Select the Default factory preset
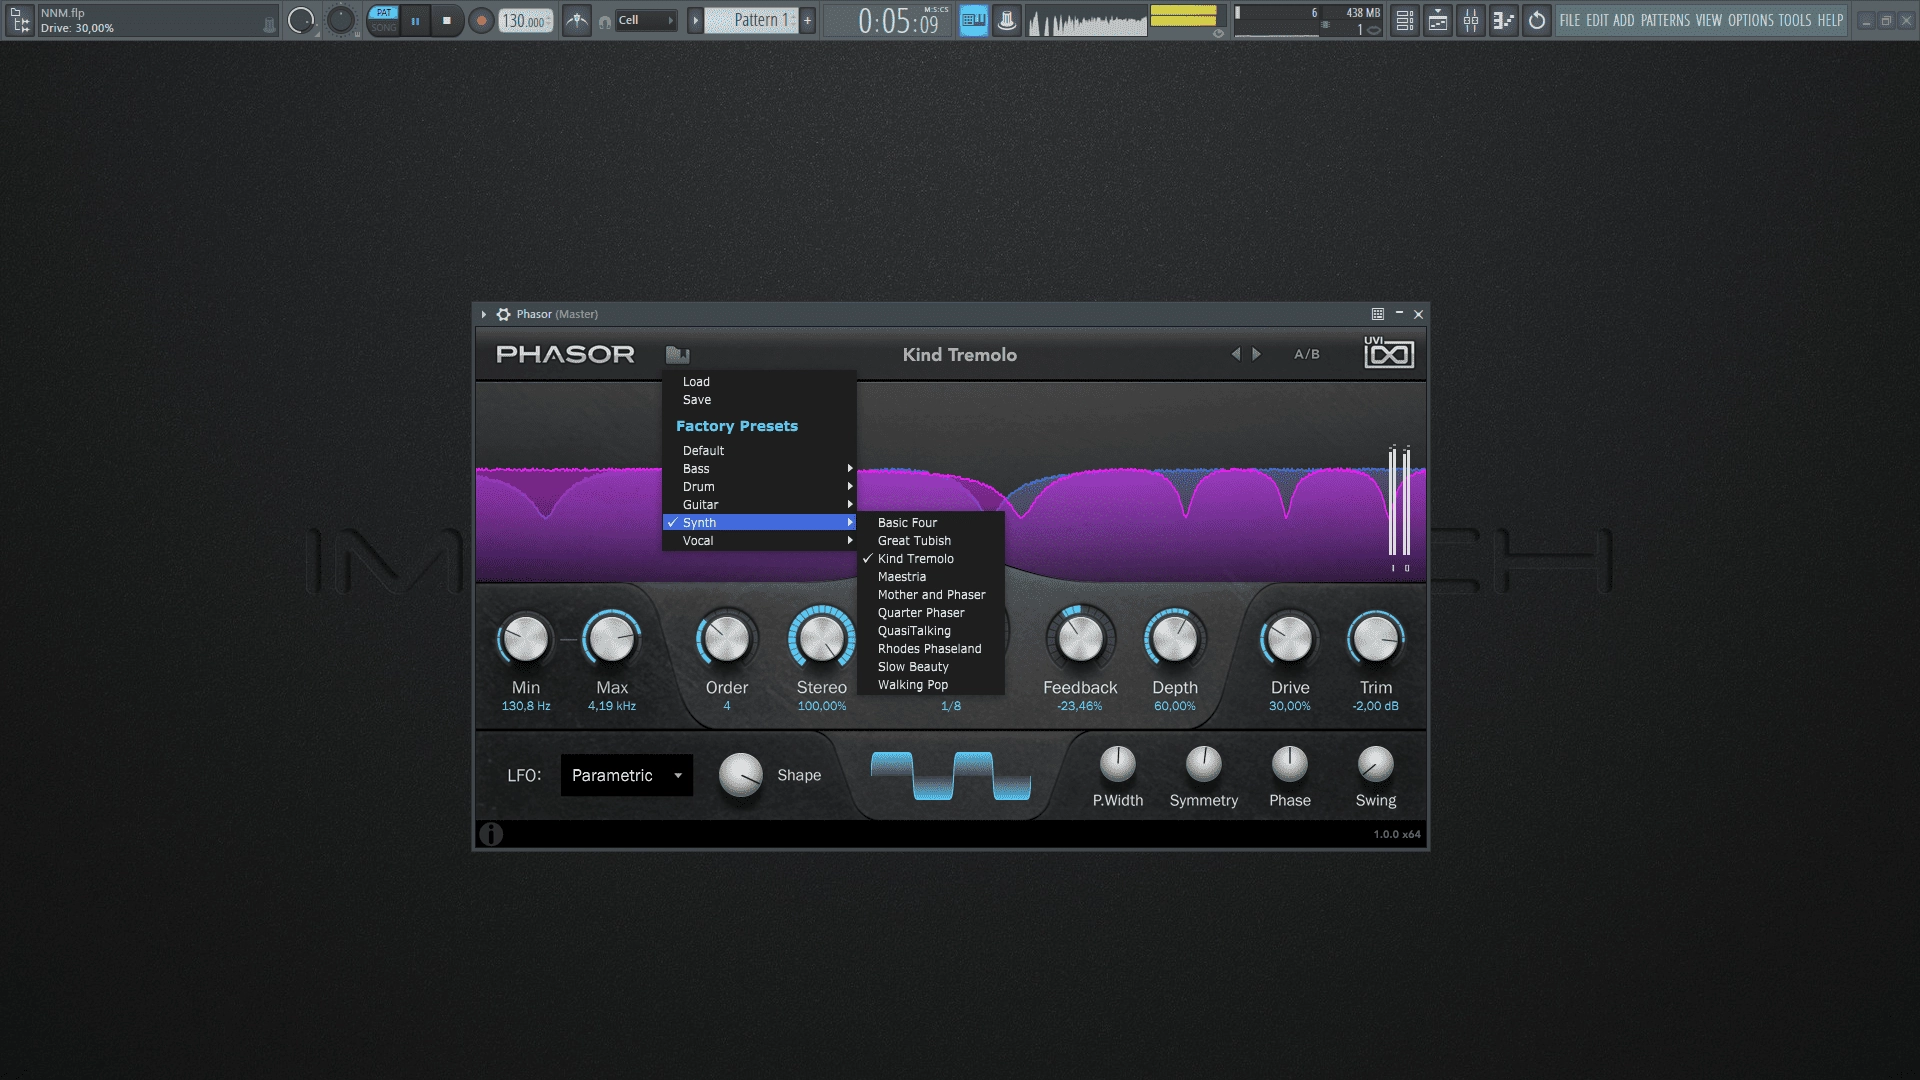1920x1080 pixels. 759,451
